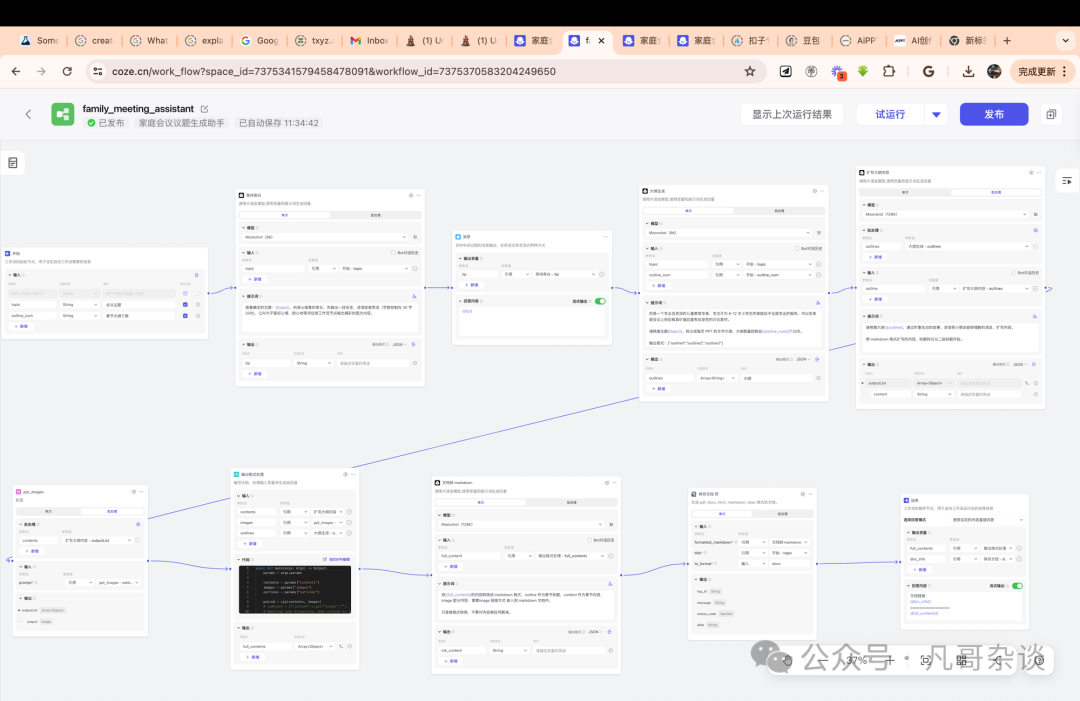Click 新增 add button in 开始 node

click(x=21, y=326)
